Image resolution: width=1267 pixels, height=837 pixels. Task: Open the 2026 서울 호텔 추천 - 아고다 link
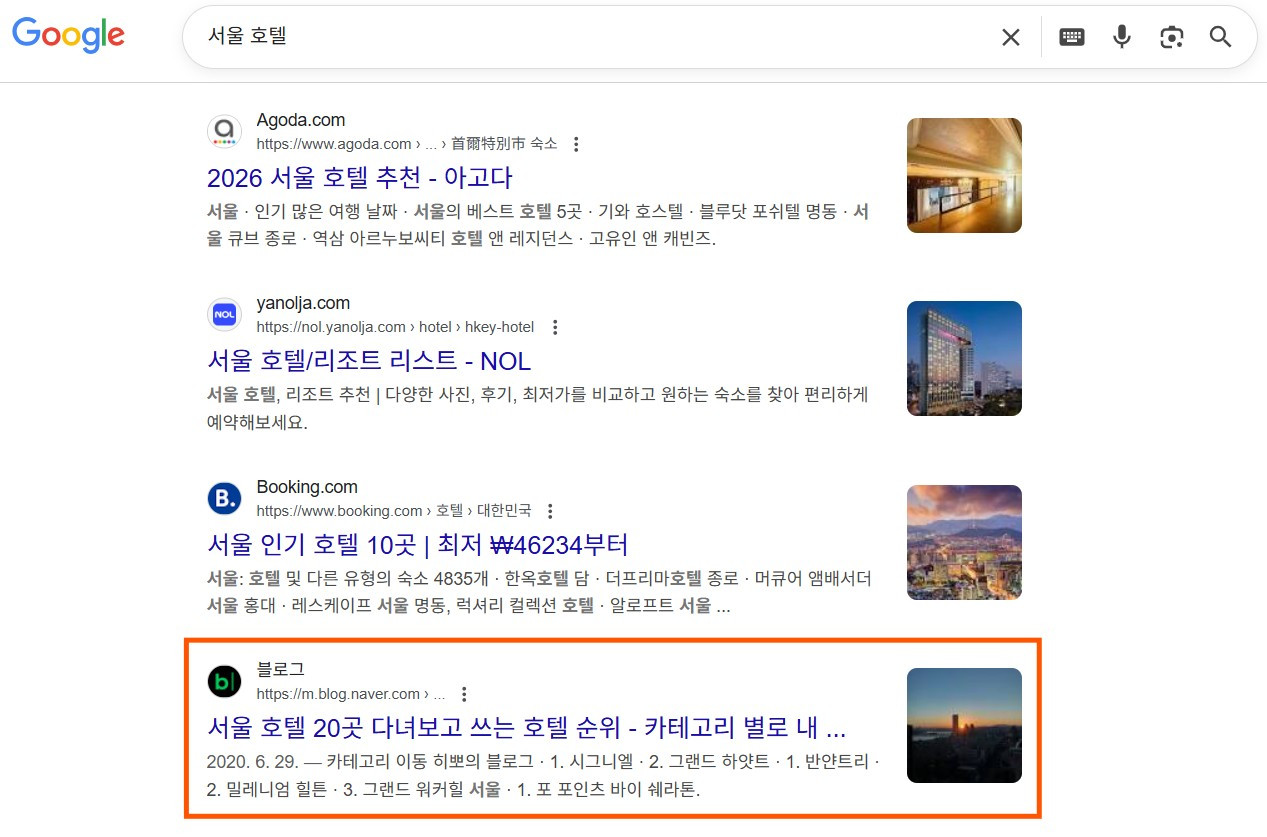(x=359, y=178)
